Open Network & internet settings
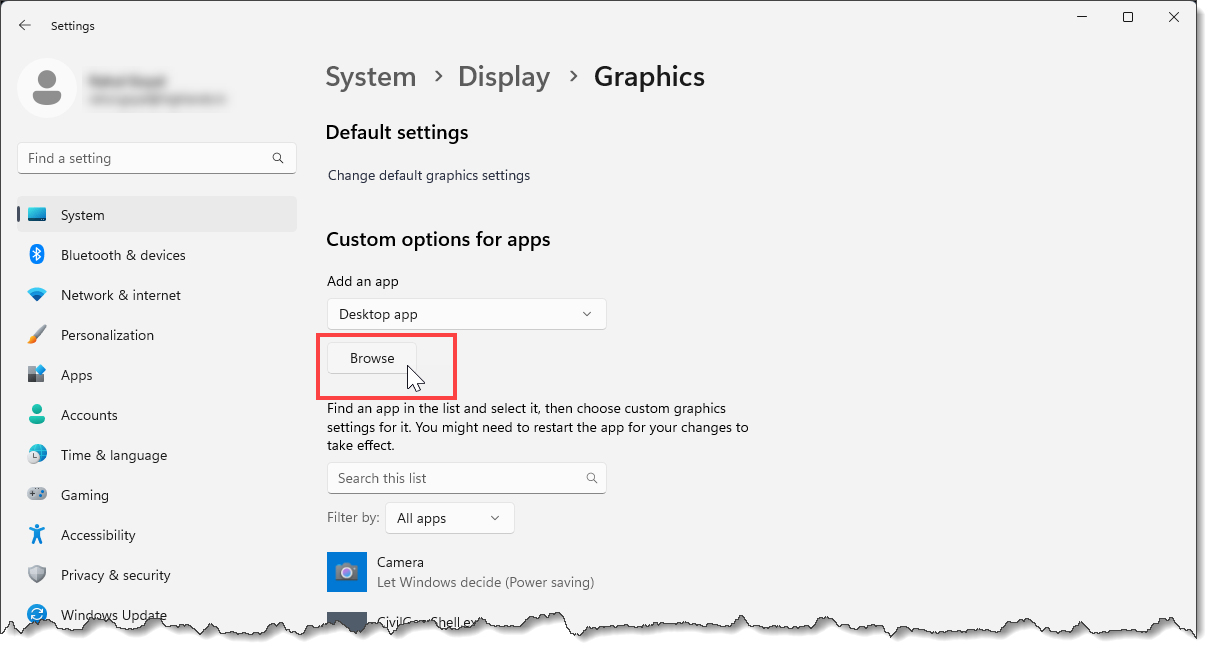The image size is (1212, 648). click(x=119, y=294)
